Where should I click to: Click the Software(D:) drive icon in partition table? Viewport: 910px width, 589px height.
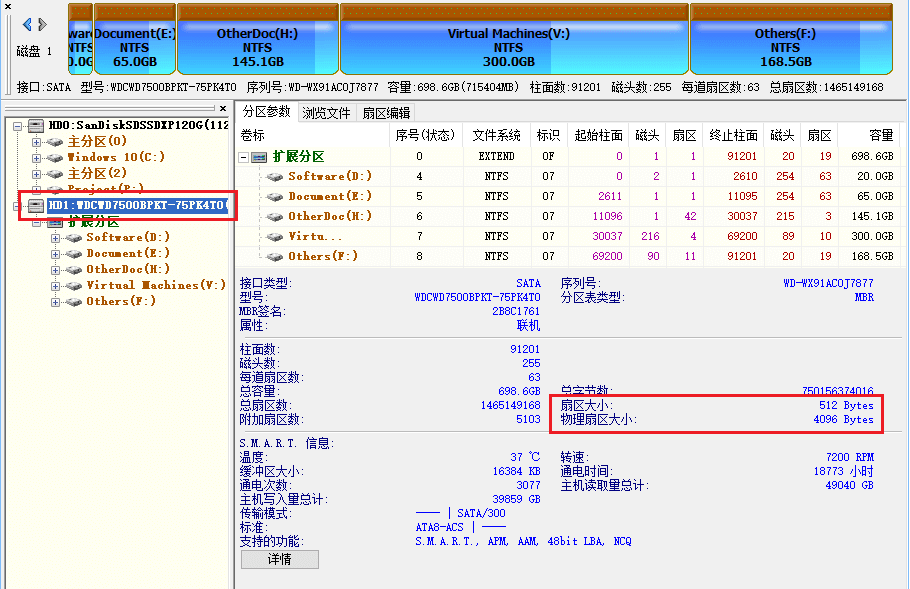276,176
